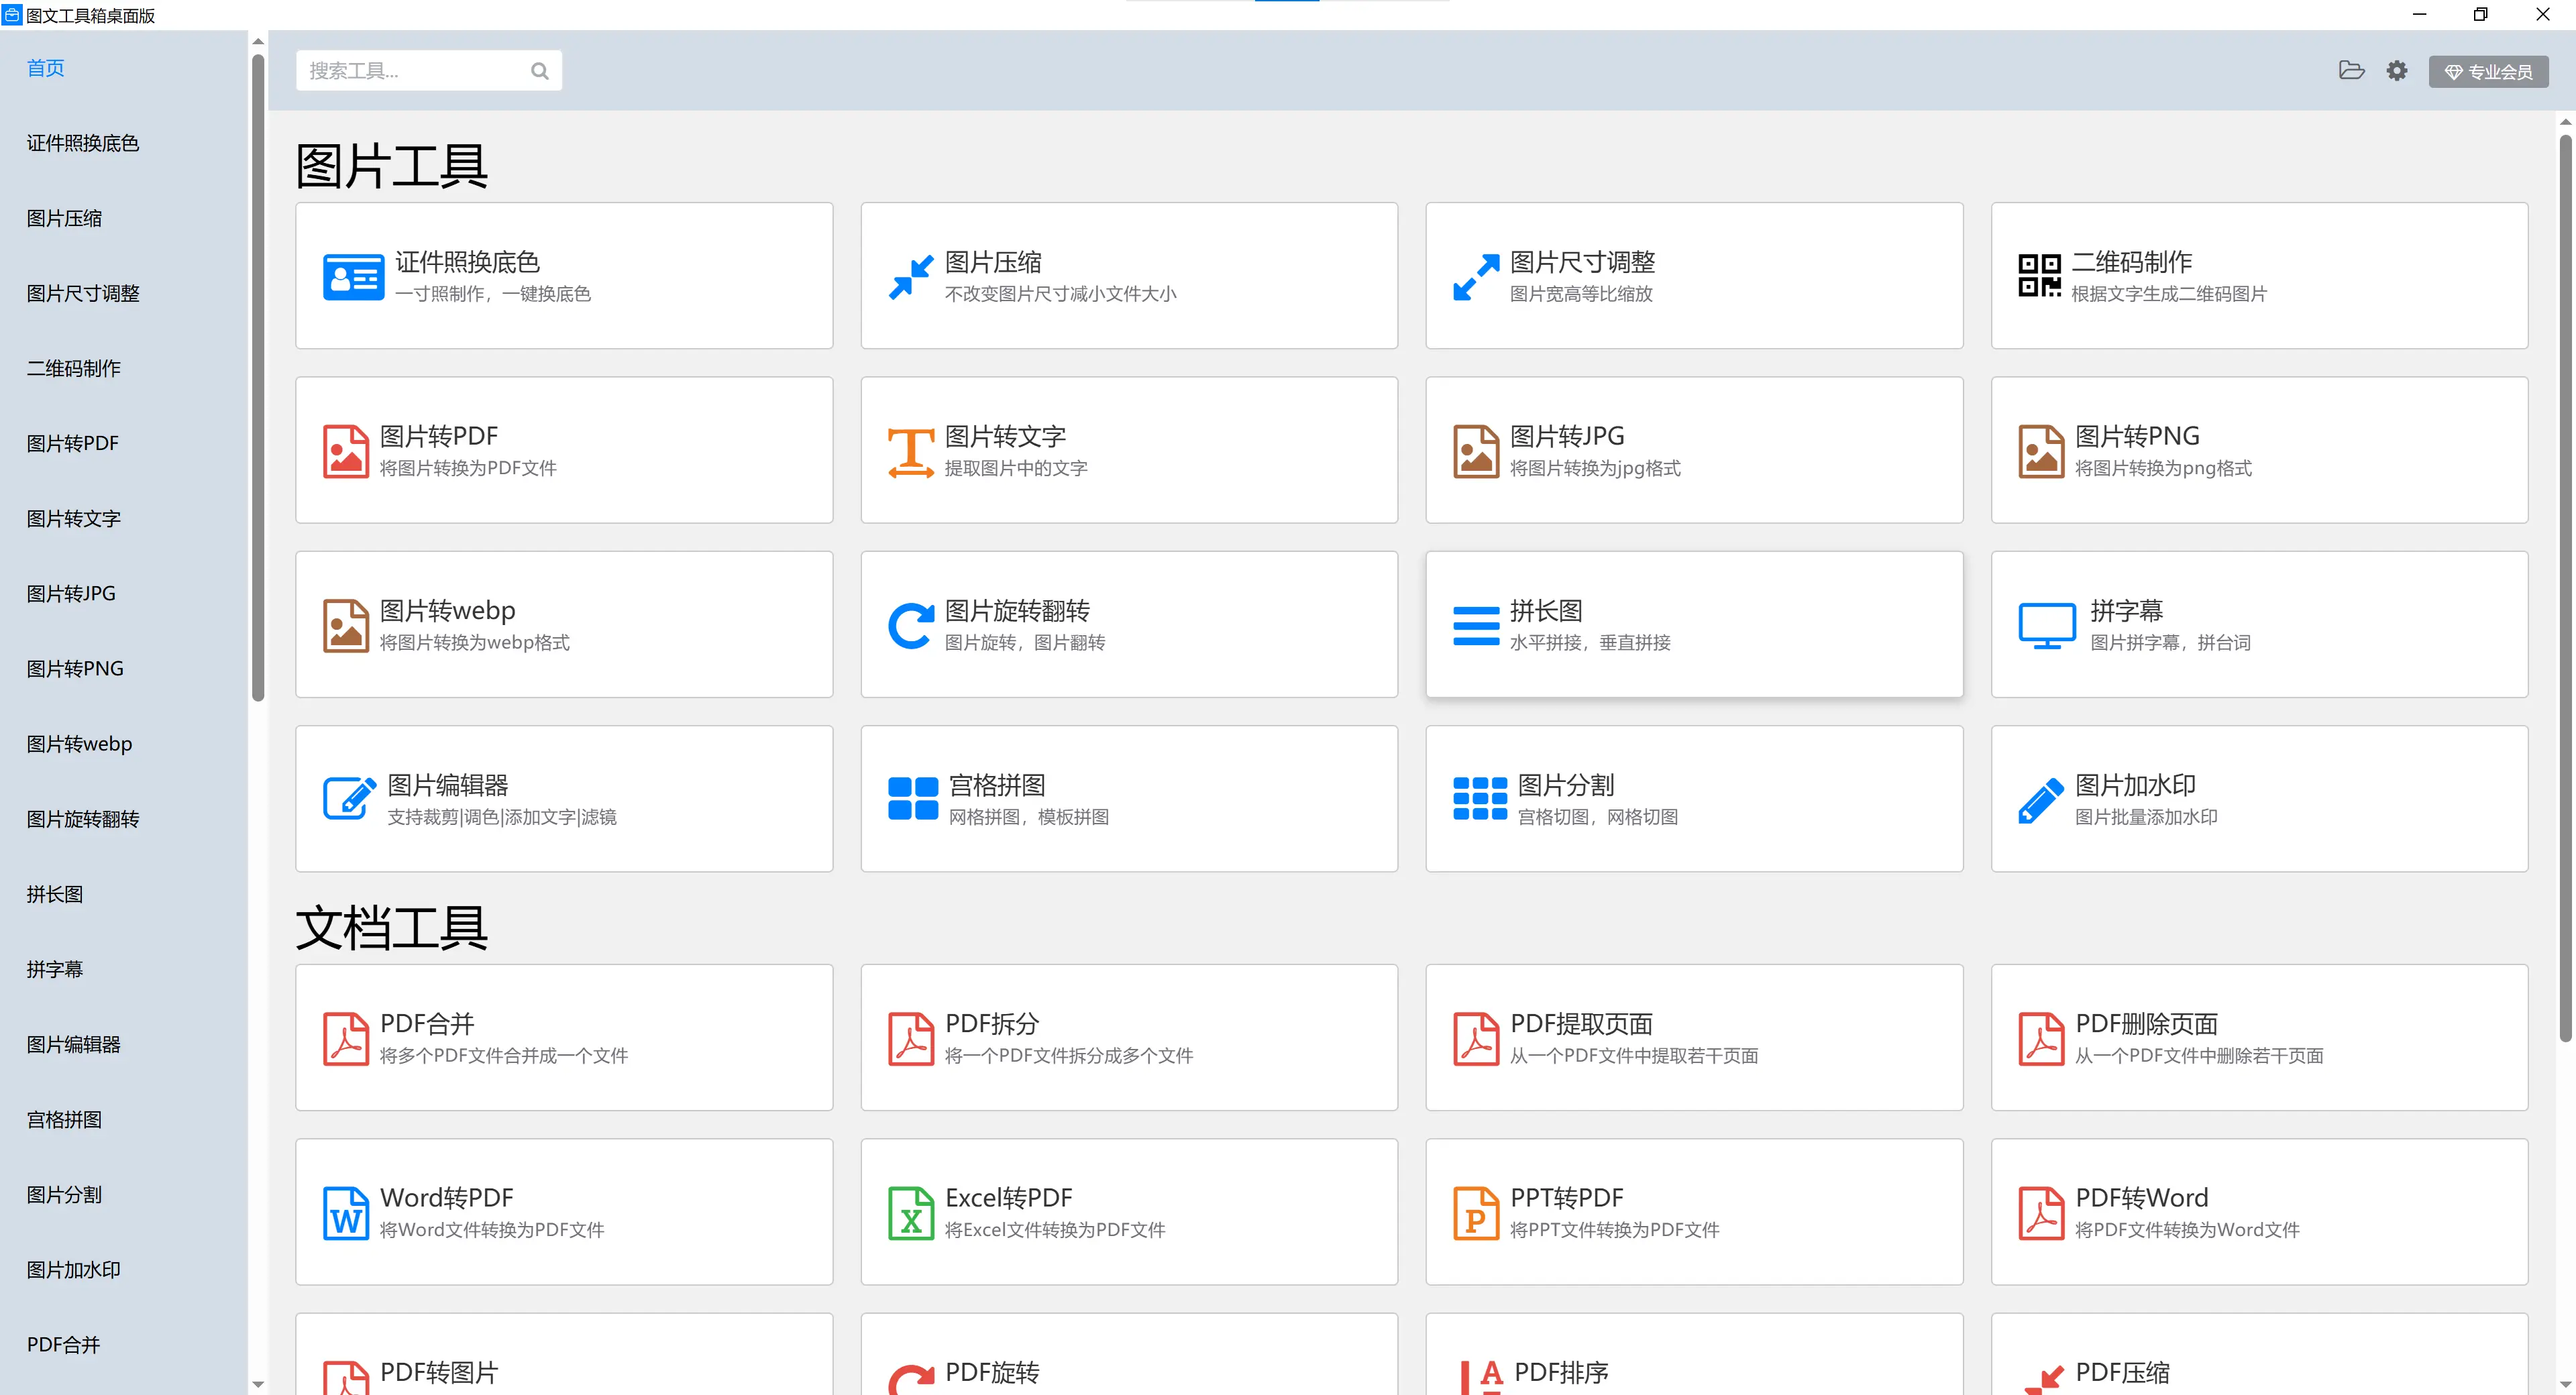Click the search magnifier icon
Screen dimensions: 2576x1395
[540, 70]
